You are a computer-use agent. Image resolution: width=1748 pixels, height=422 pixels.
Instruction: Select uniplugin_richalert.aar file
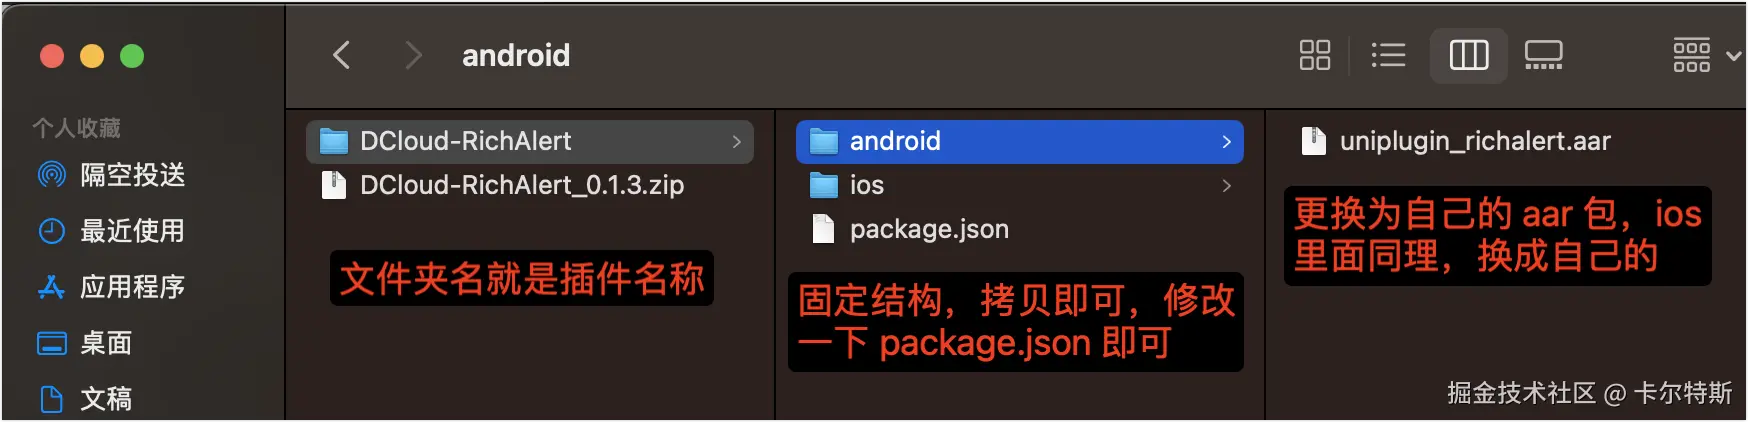[x=1456, y=141]
